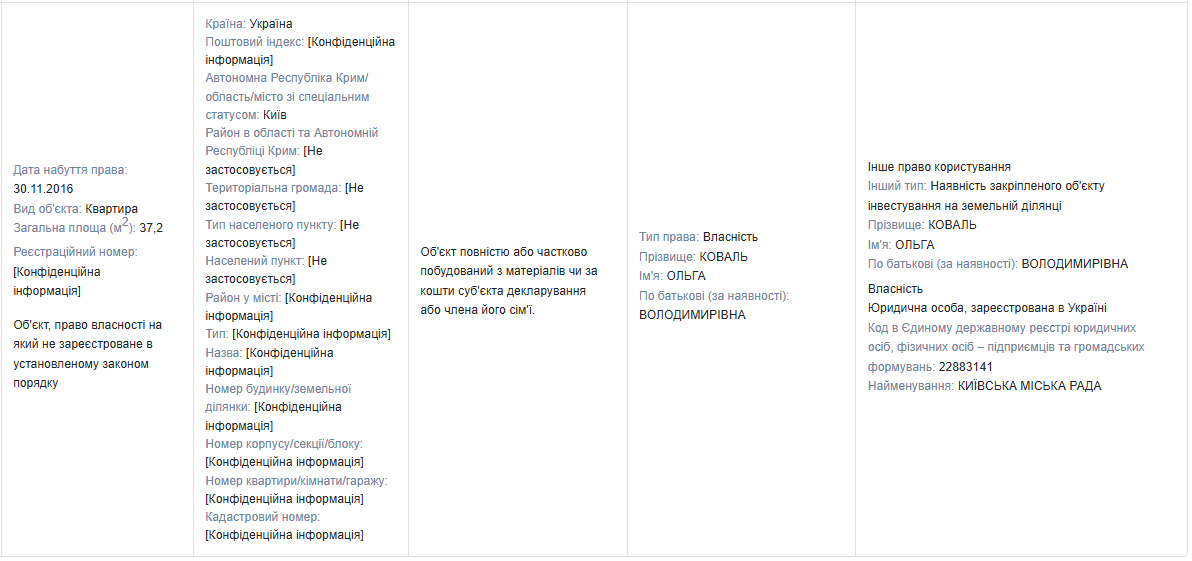Click the "Реєстраційний номер" label
Screen dimensions: 1192x561
(75, 252)
